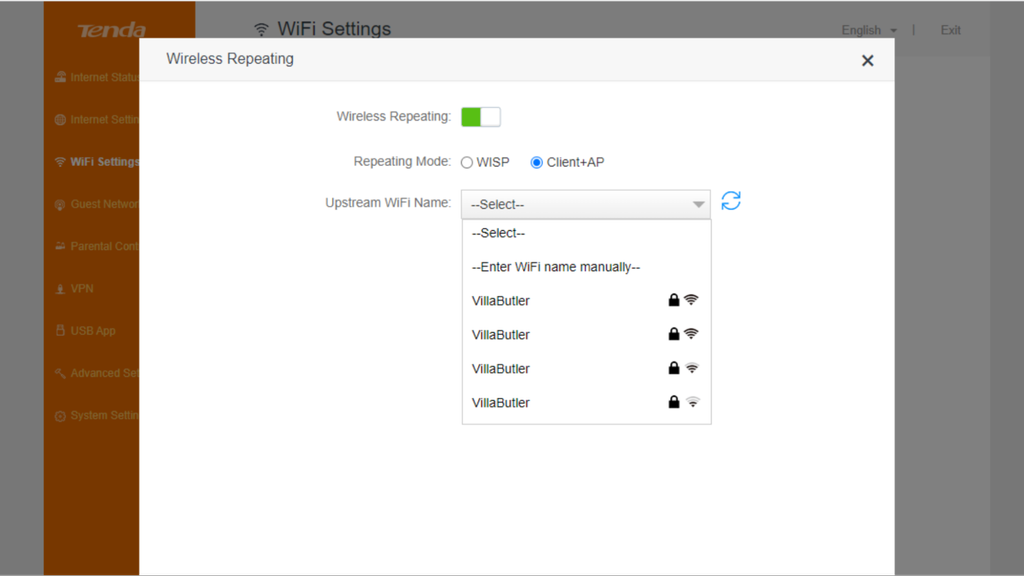
Task: Click the WiFi Settings icon in the sidebar
Action: click(60, 161)
